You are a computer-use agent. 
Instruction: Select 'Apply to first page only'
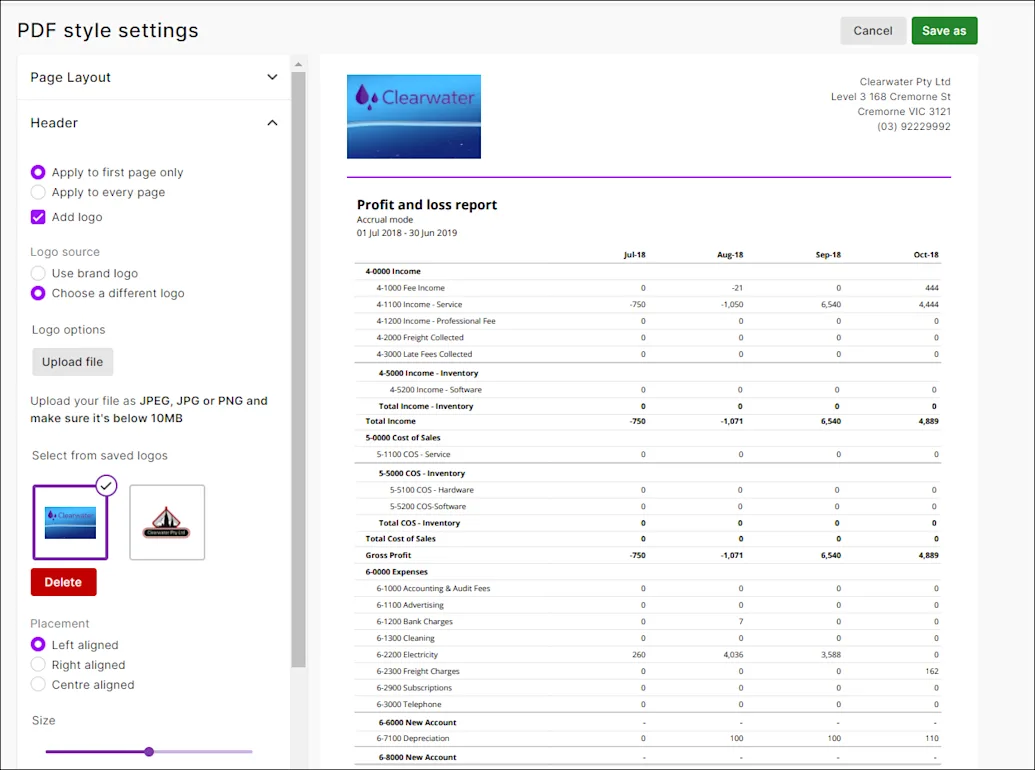click(x=38, y=172)
